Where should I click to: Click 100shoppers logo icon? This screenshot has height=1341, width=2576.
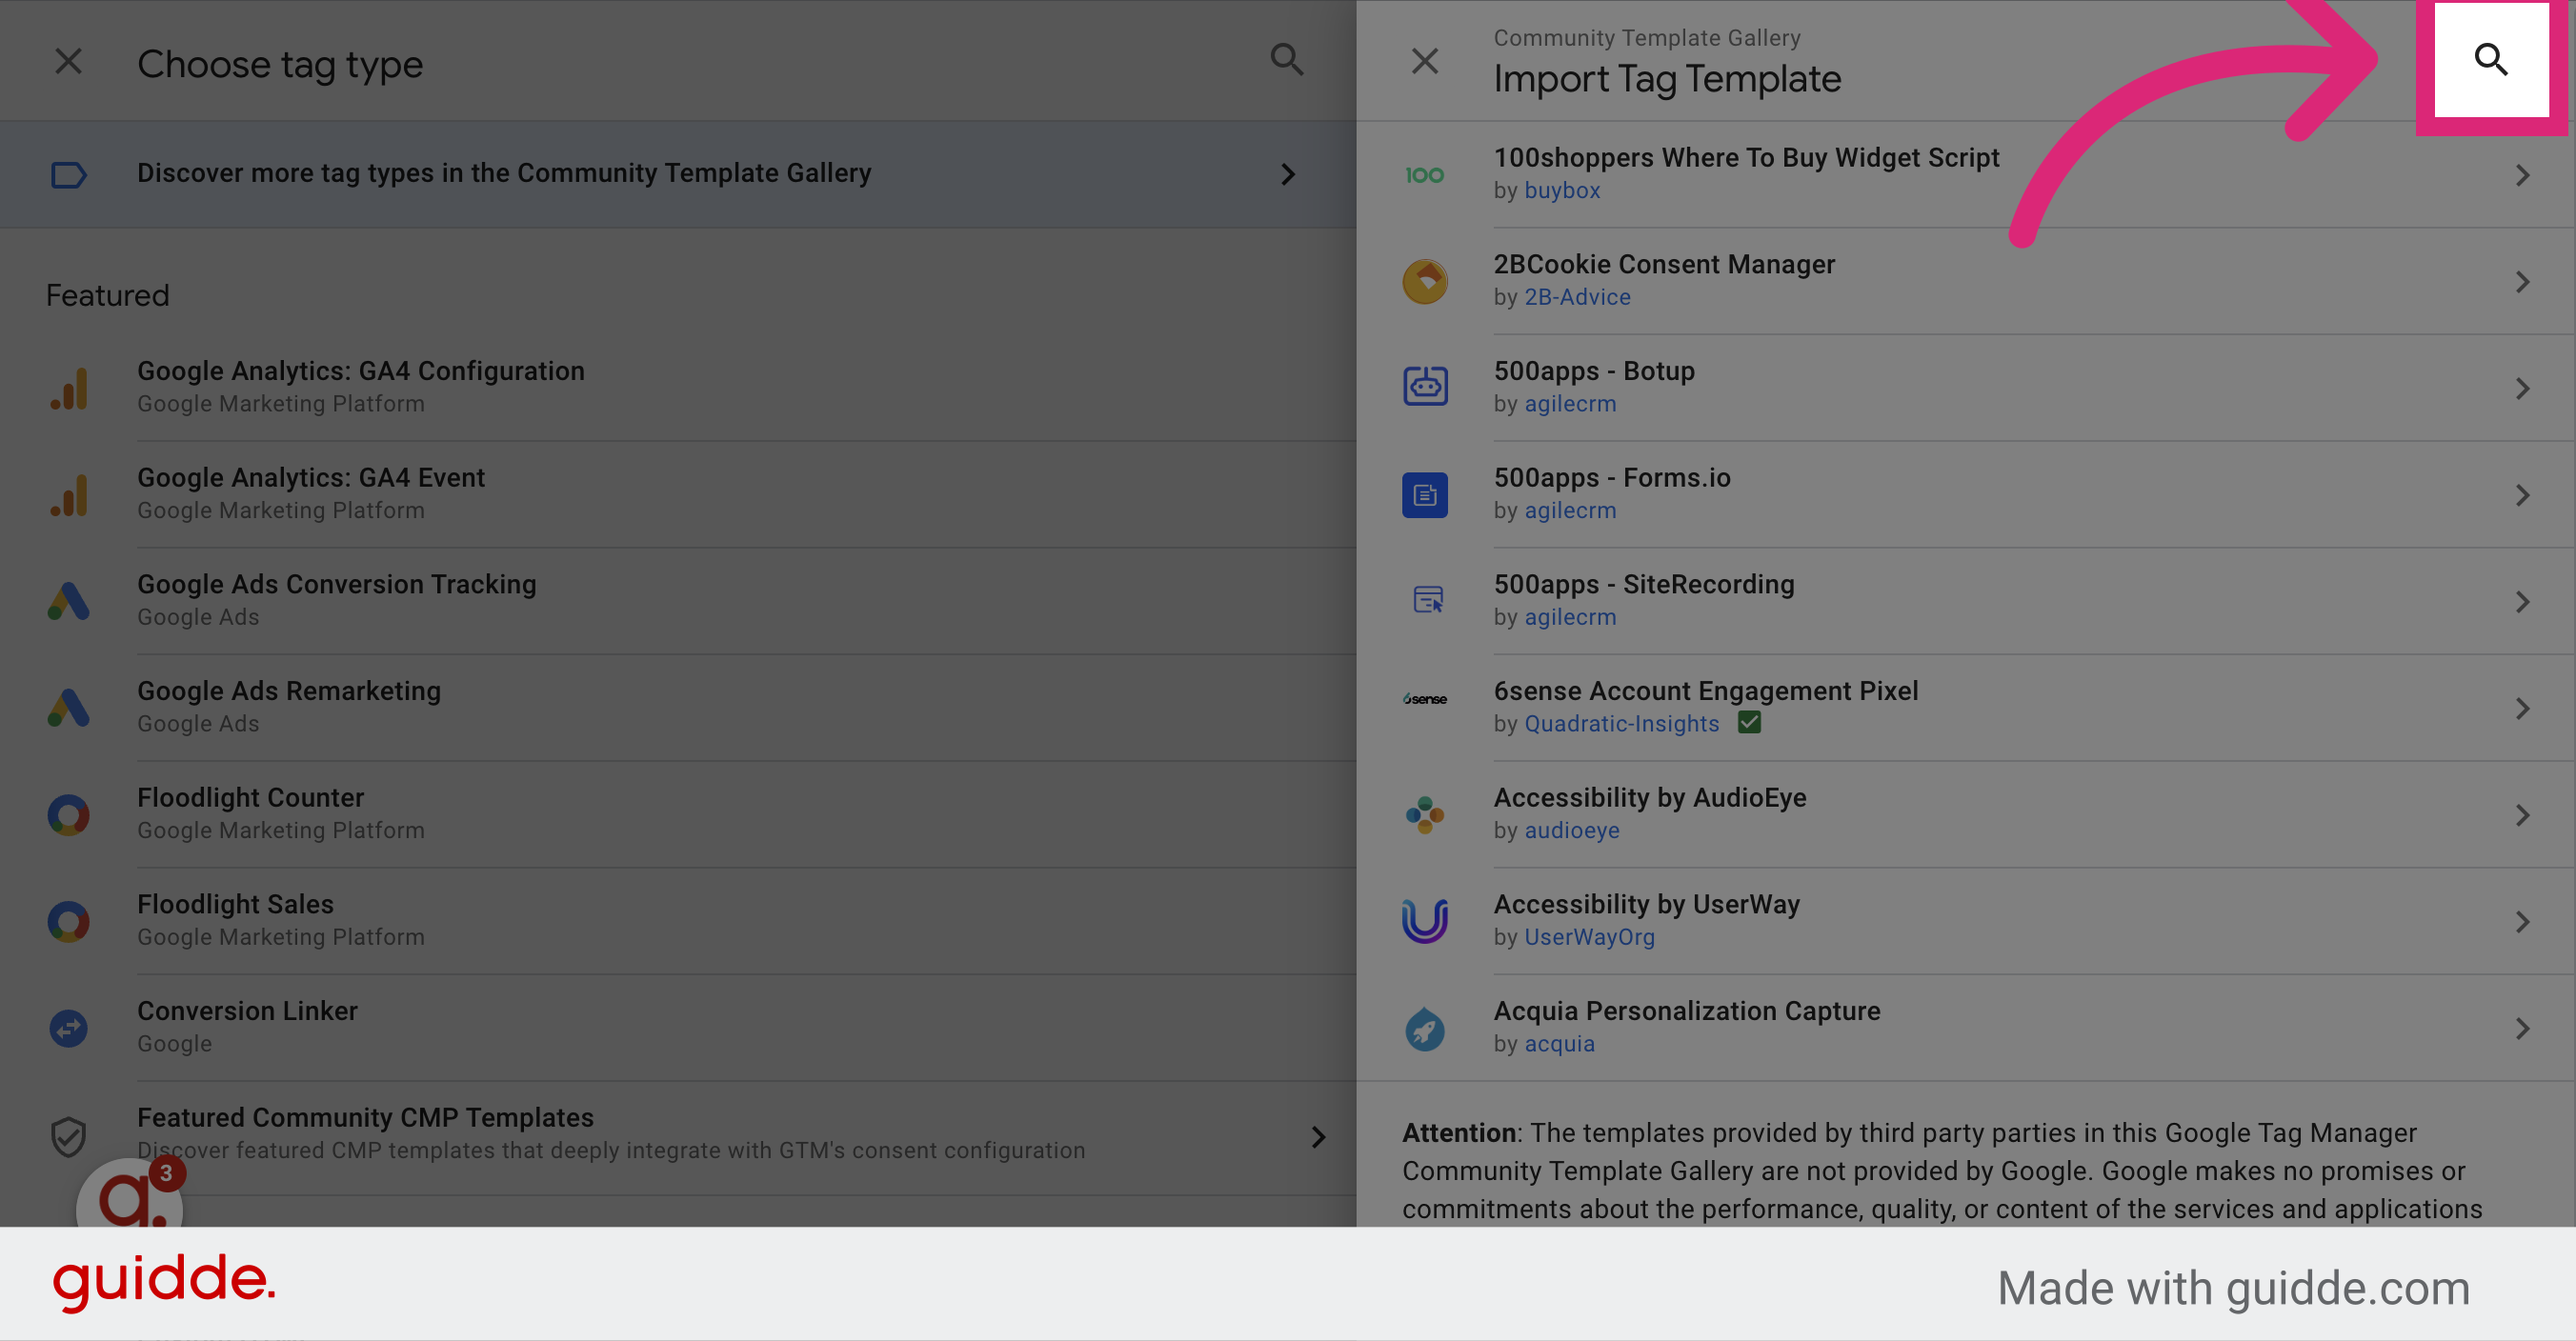(x=1424, y=175)
